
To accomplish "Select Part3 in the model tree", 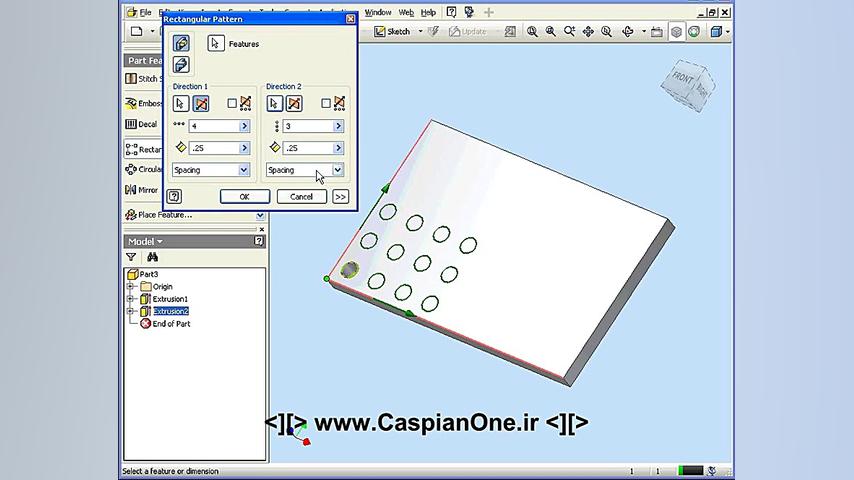I will [x=143, y=274].
